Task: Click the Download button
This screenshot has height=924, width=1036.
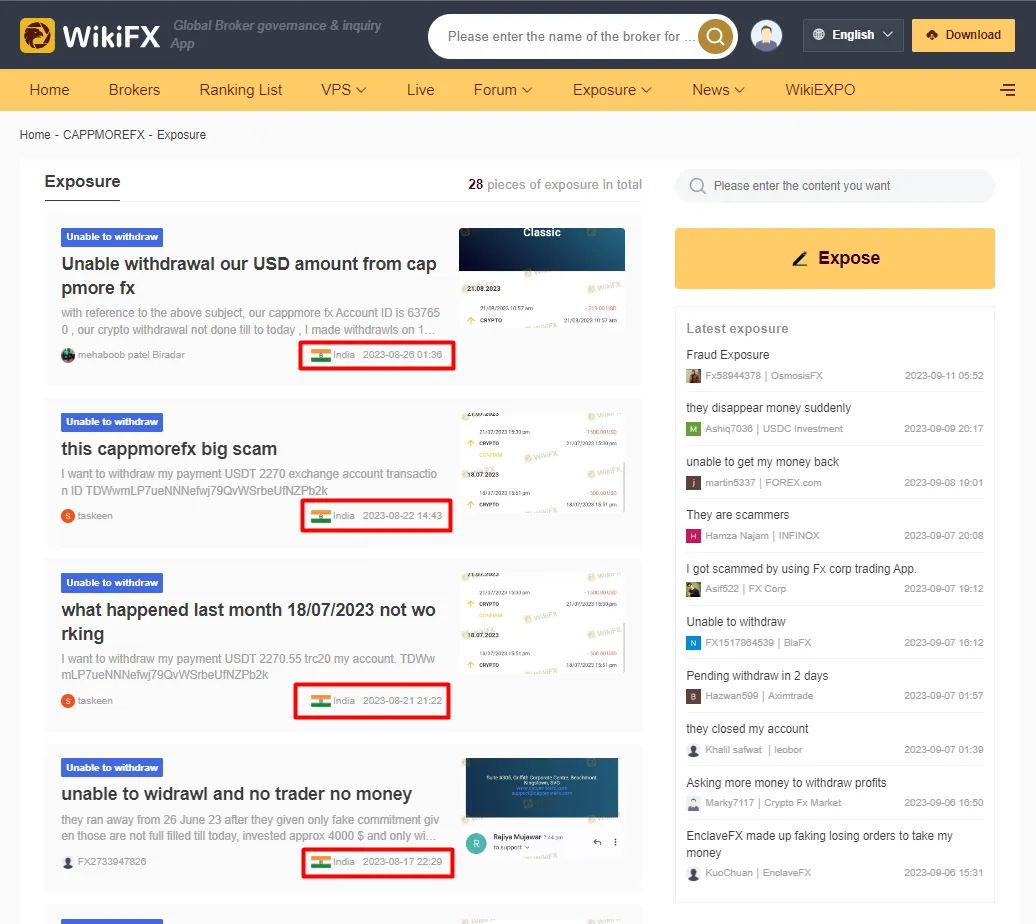Action: pos(963,35)
